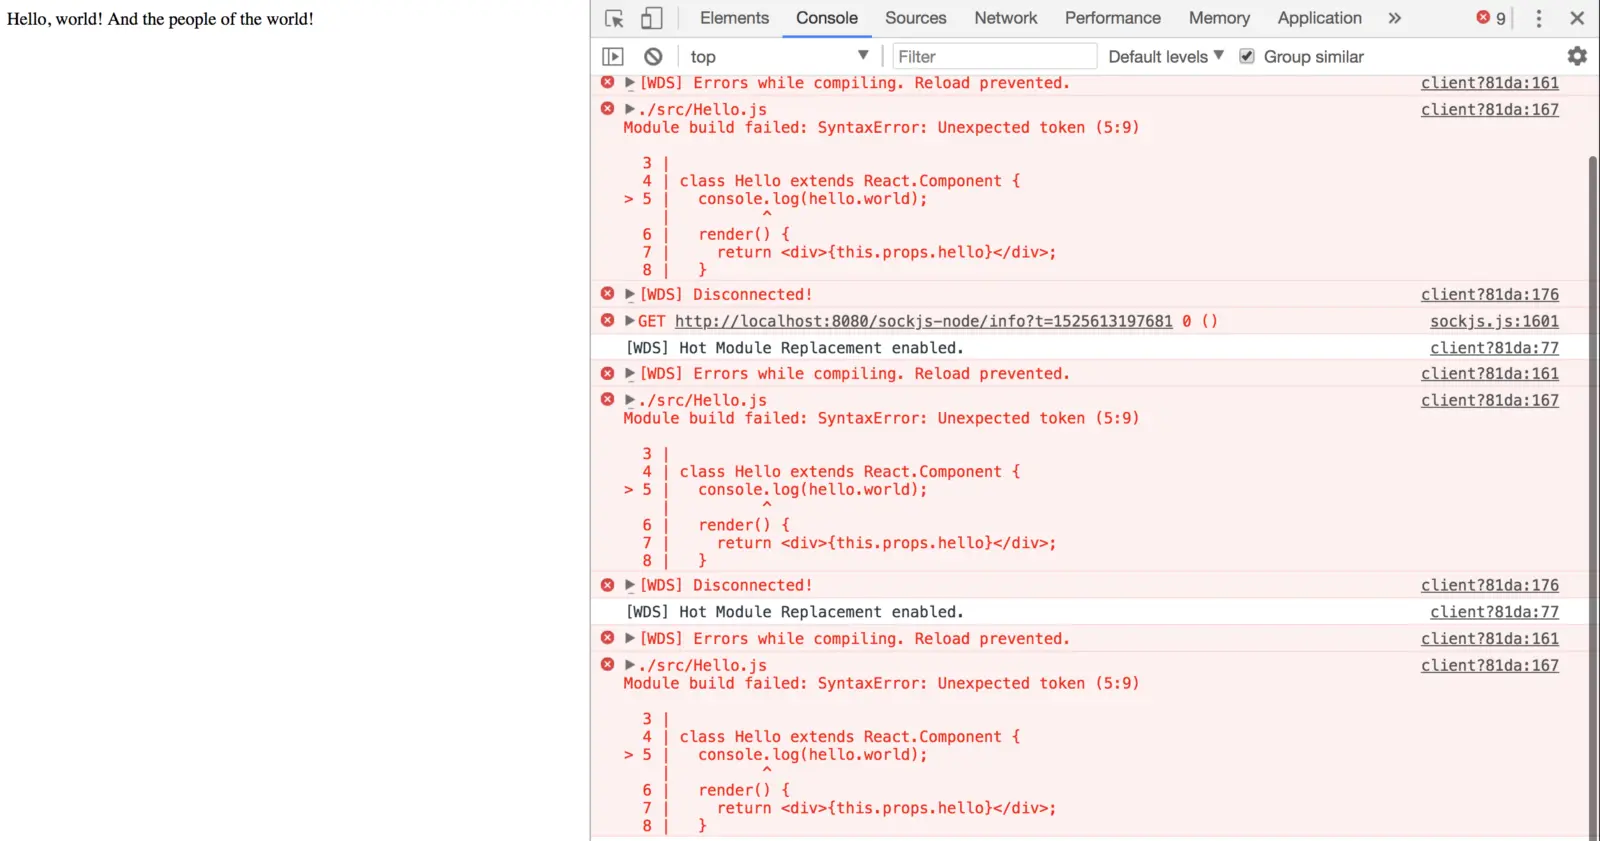
Task: Expand the topmost [WDS] Errors while compiling message
Action: tap(629, 83)
